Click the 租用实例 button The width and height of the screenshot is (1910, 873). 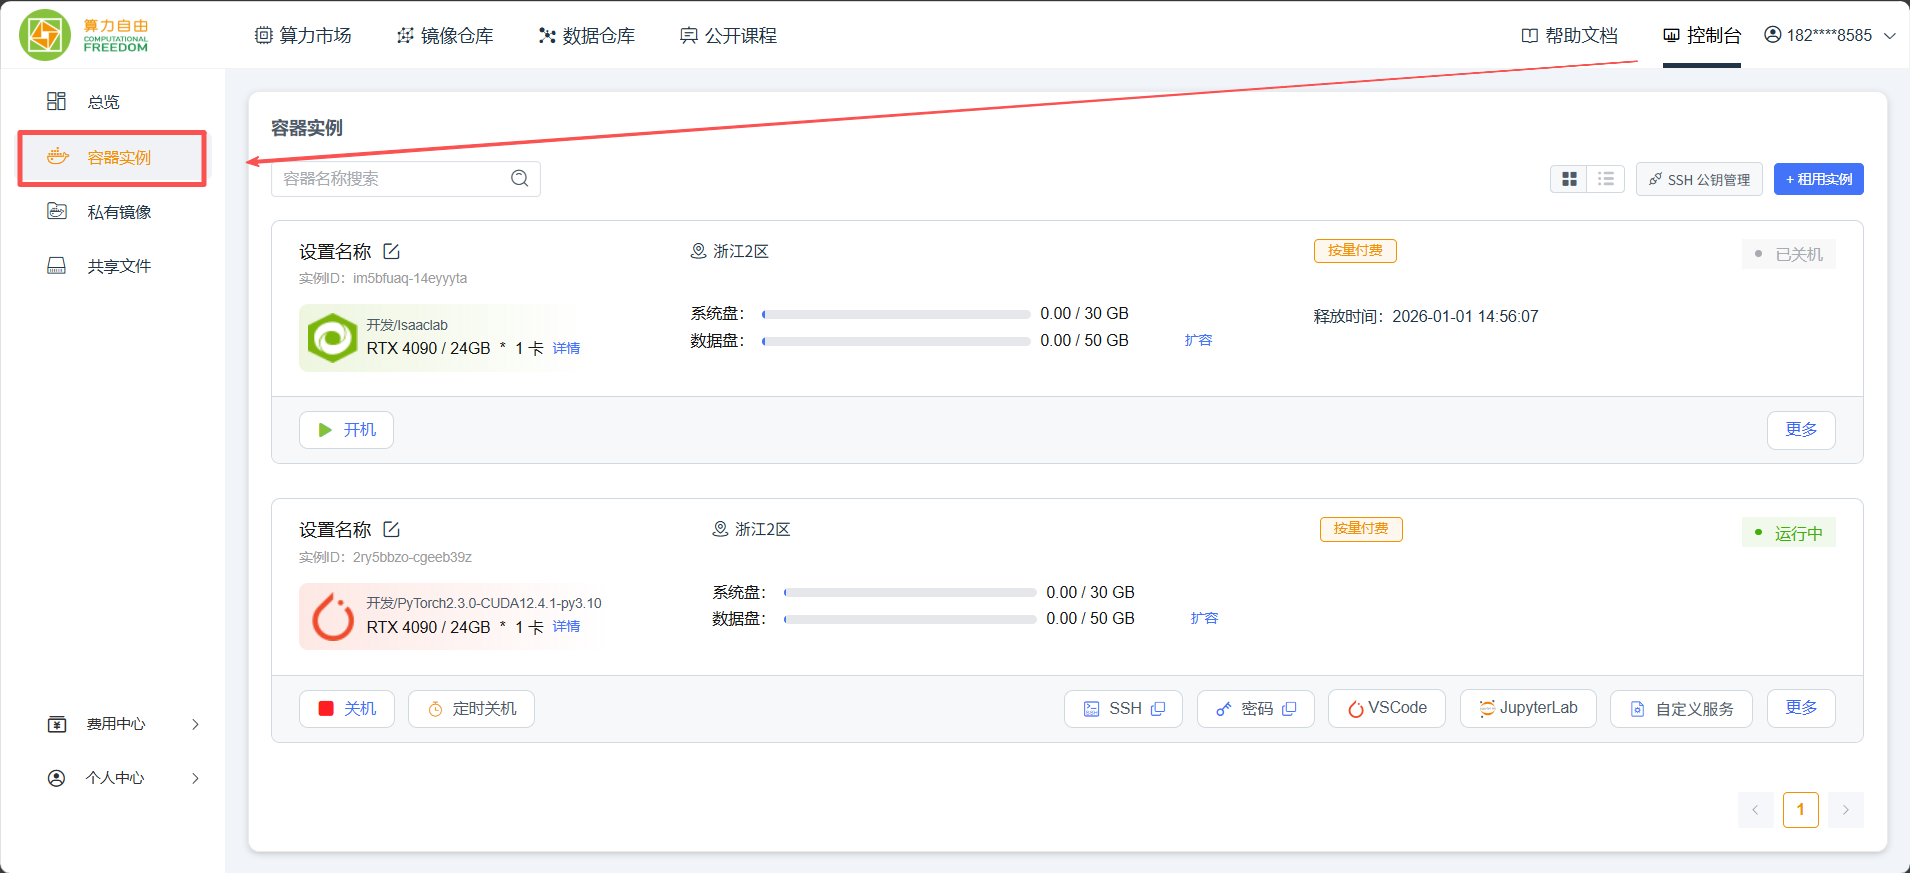point(1818,179)
